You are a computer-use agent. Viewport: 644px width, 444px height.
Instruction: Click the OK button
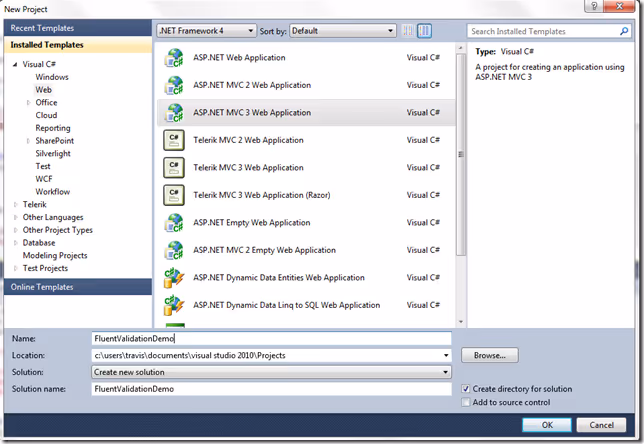point(547,425)
